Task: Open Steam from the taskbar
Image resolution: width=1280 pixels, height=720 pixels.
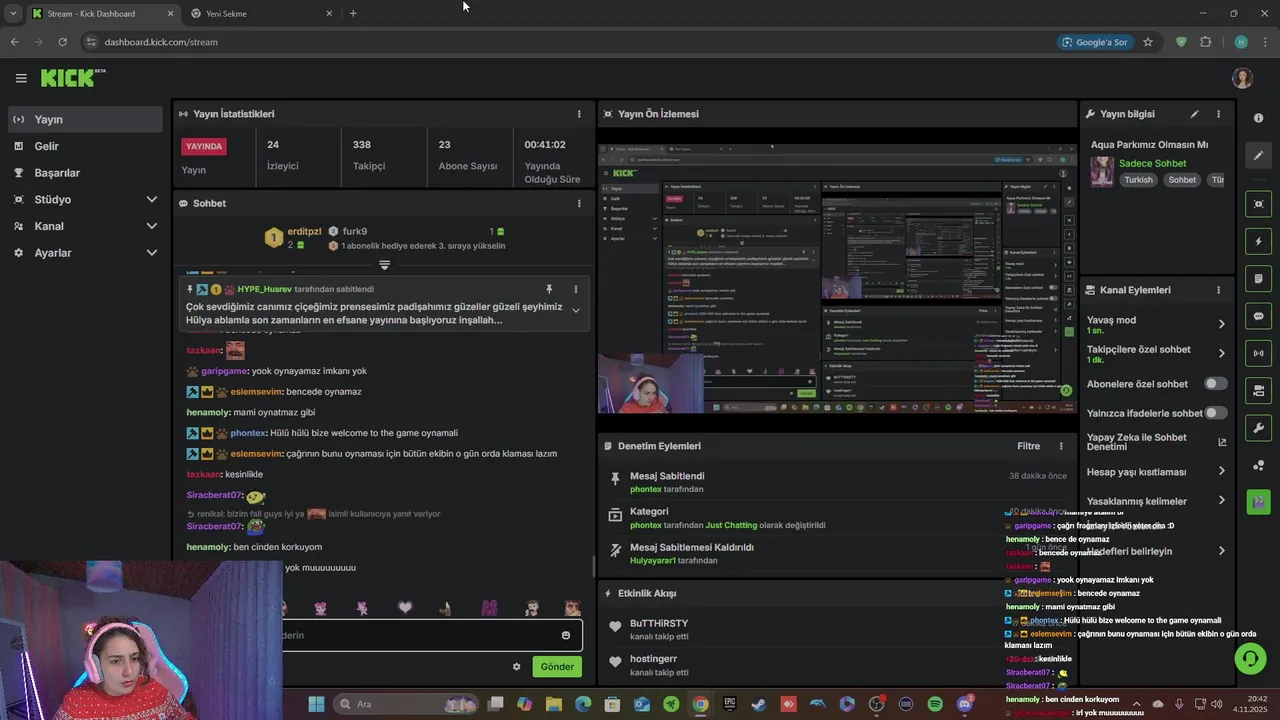Action: click(759, 704)
